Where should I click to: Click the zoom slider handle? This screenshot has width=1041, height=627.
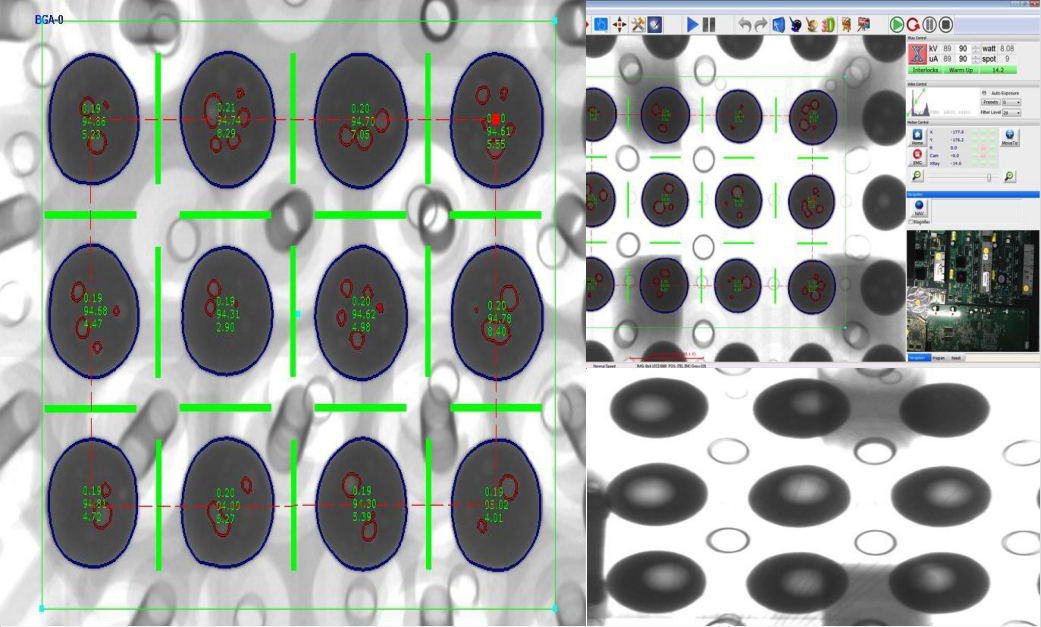pyautogui.click(x=989, y=177)
